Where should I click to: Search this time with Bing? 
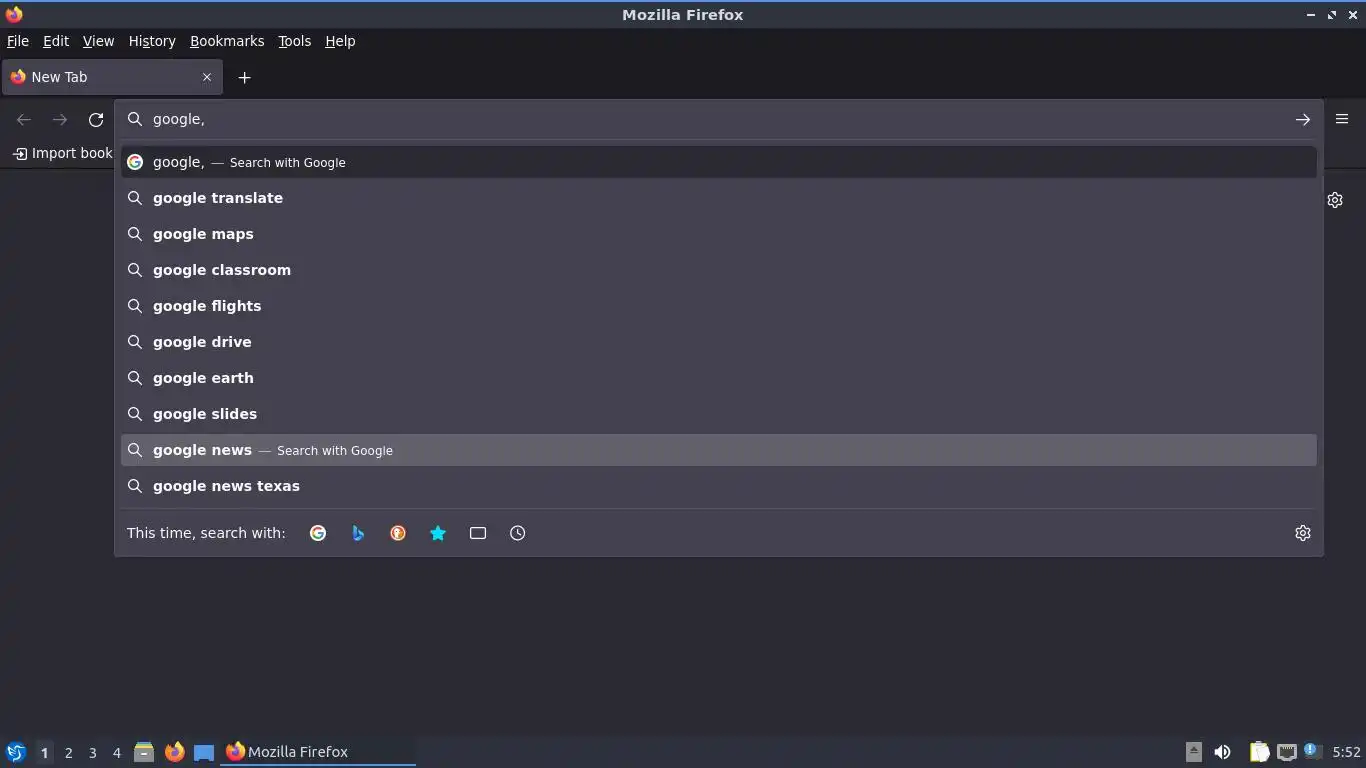pyautogui.click(x=358, y=533)
